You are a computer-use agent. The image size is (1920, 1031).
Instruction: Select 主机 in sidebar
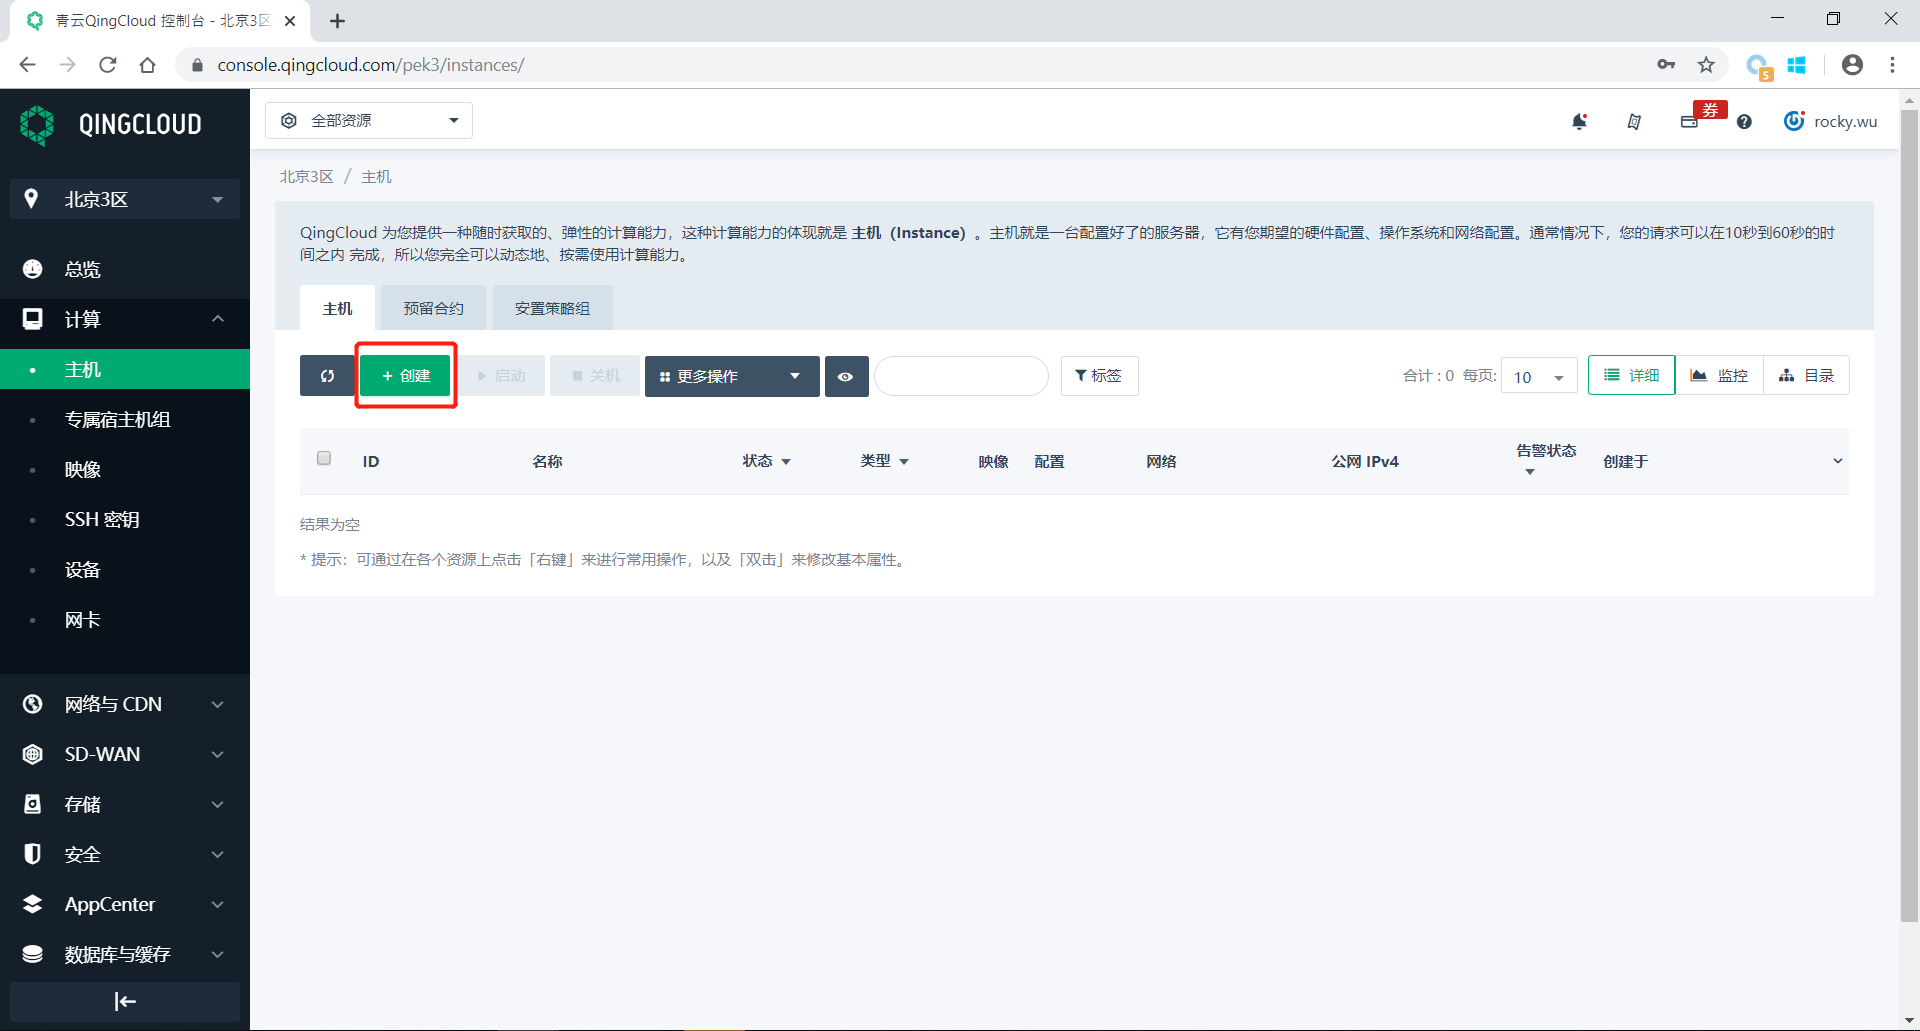tap(125, 369)
